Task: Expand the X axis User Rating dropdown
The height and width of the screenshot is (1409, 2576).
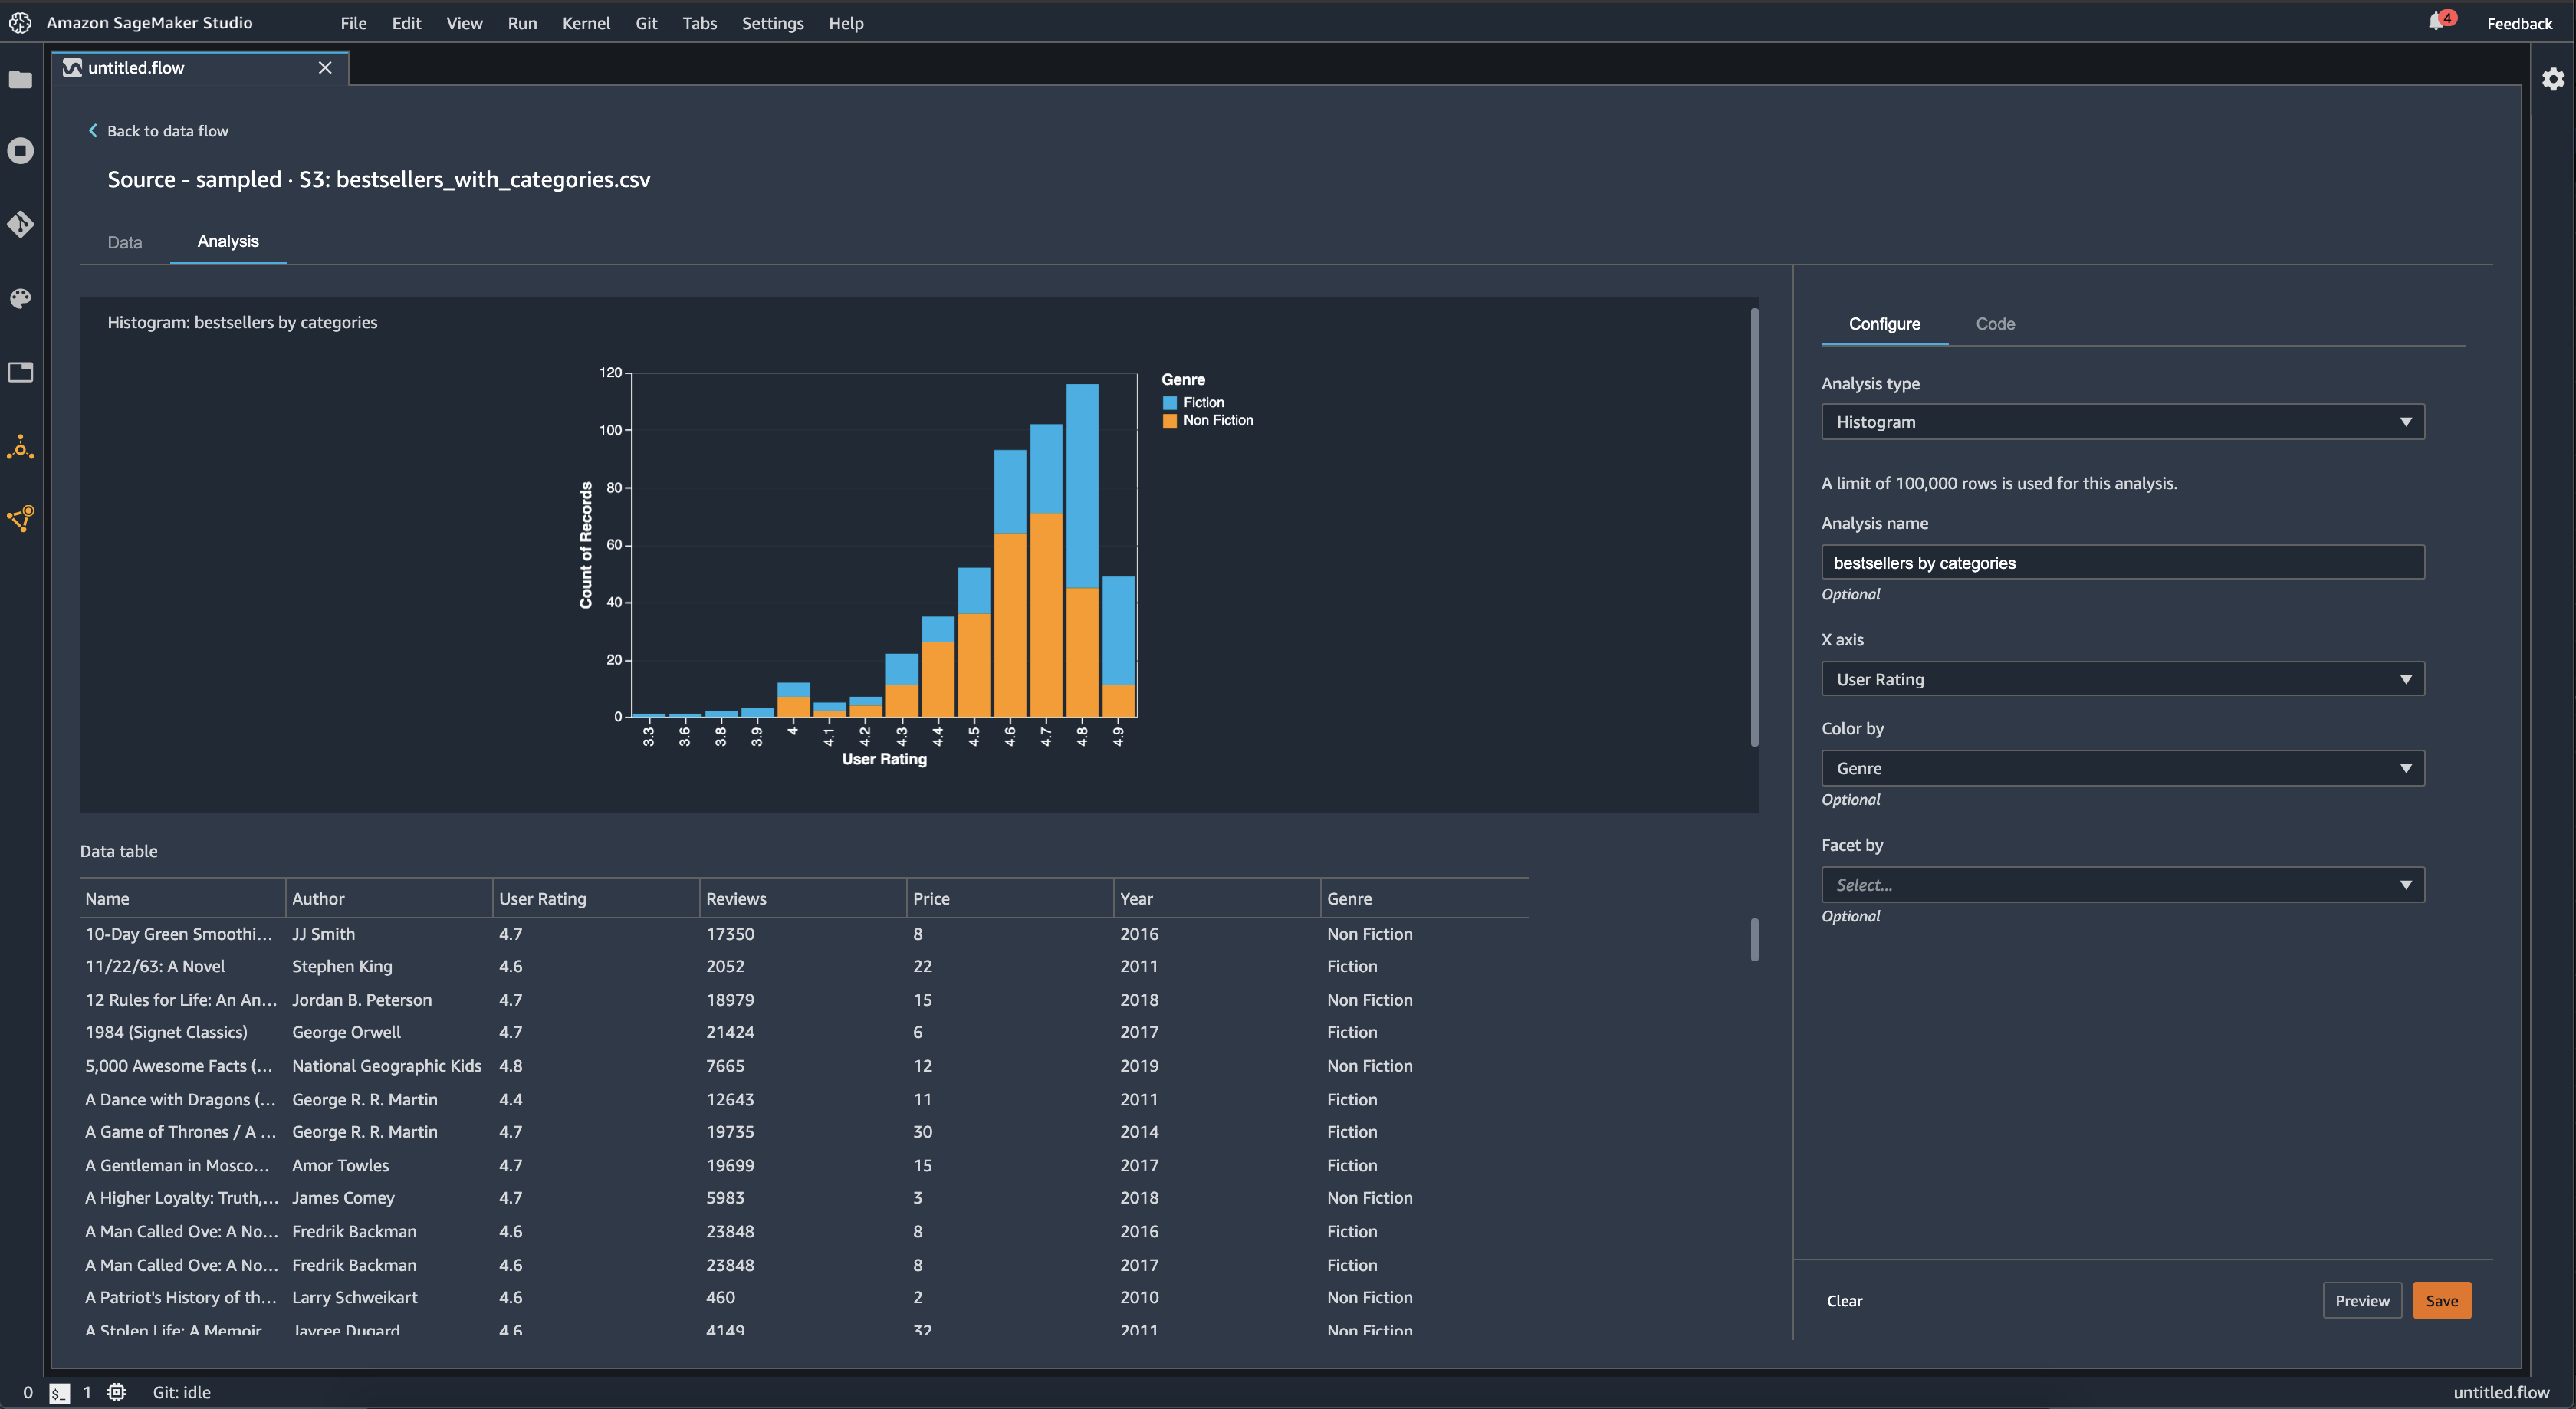Action: tap(2404, 678)
